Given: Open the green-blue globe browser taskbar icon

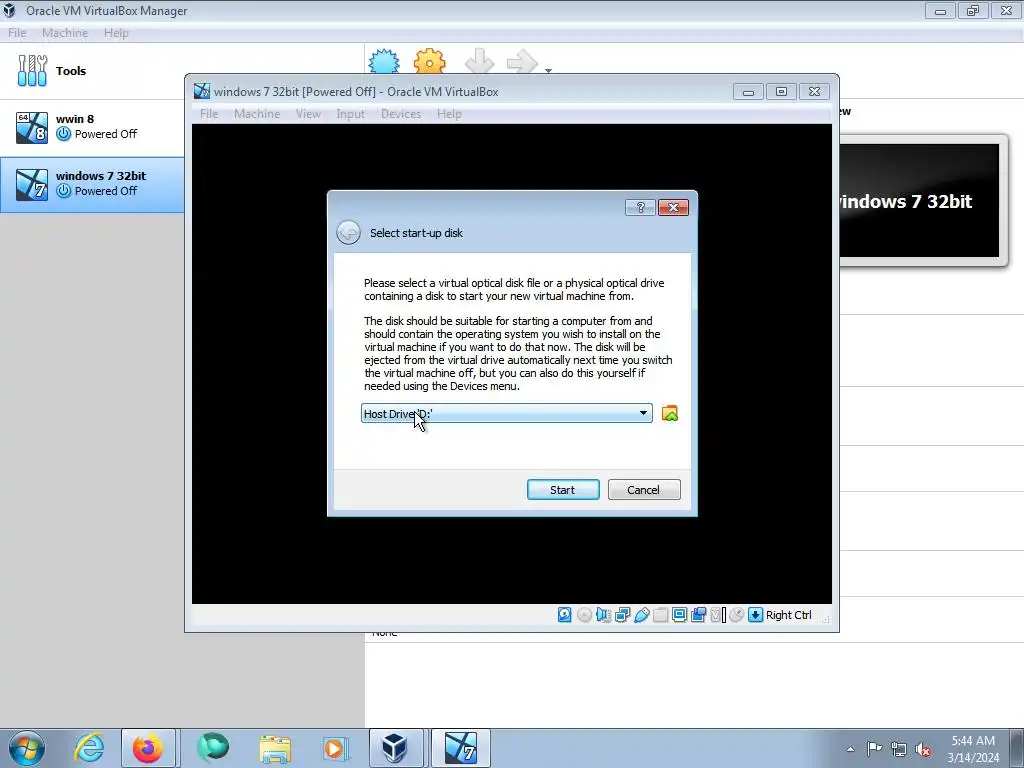Looking at the screenshot, I should [213, 748].
